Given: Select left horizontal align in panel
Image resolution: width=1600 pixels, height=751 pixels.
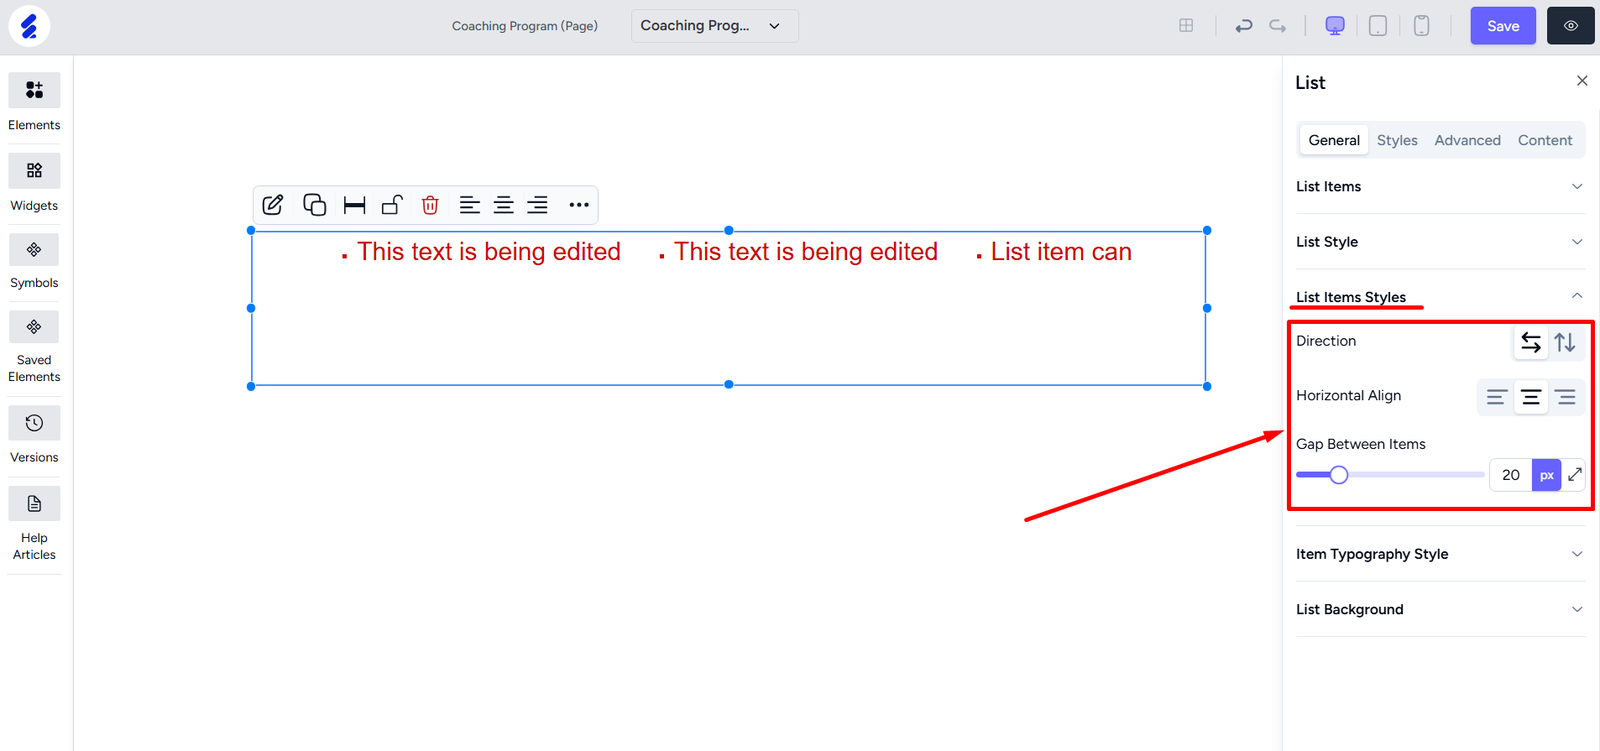Looking at the screenshot, I should click(1496, 397).
